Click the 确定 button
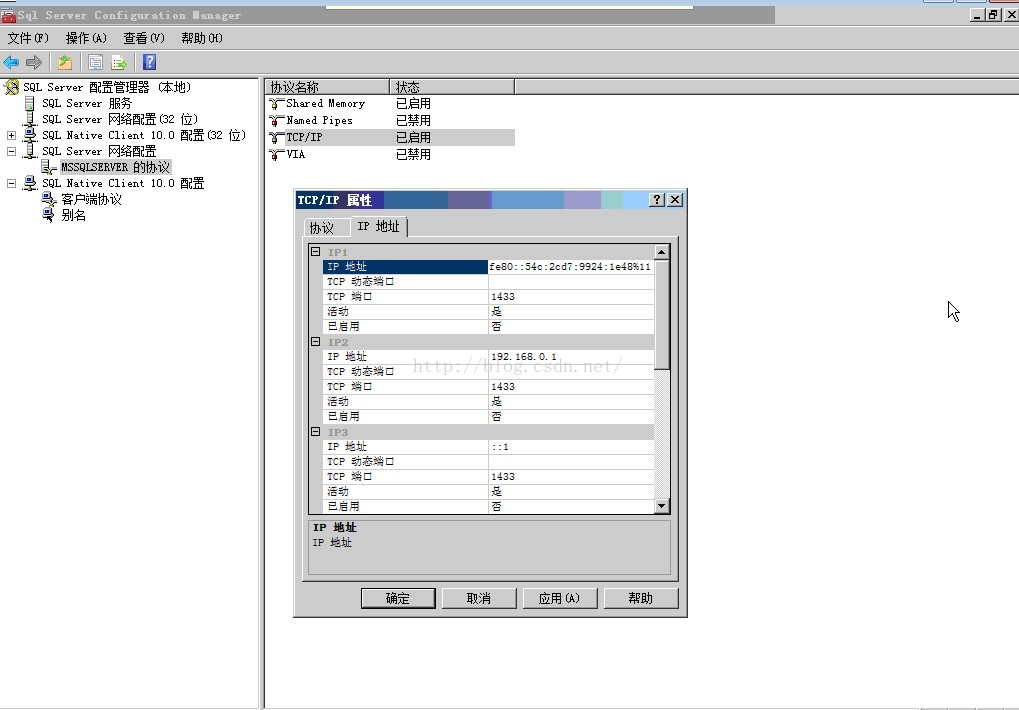Image resolution: width=1019 pixels, height=710 pixels. (x=398, y=598)
